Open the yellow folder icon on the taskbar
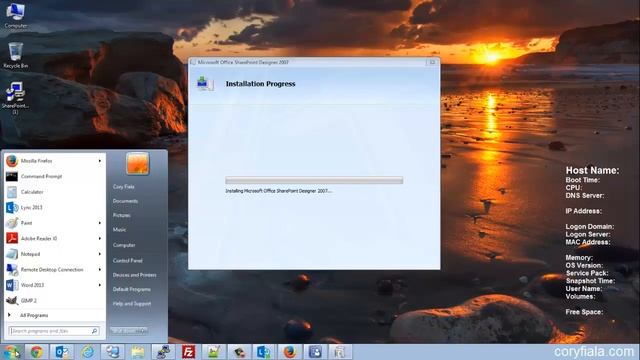 [x=138, y=351]
